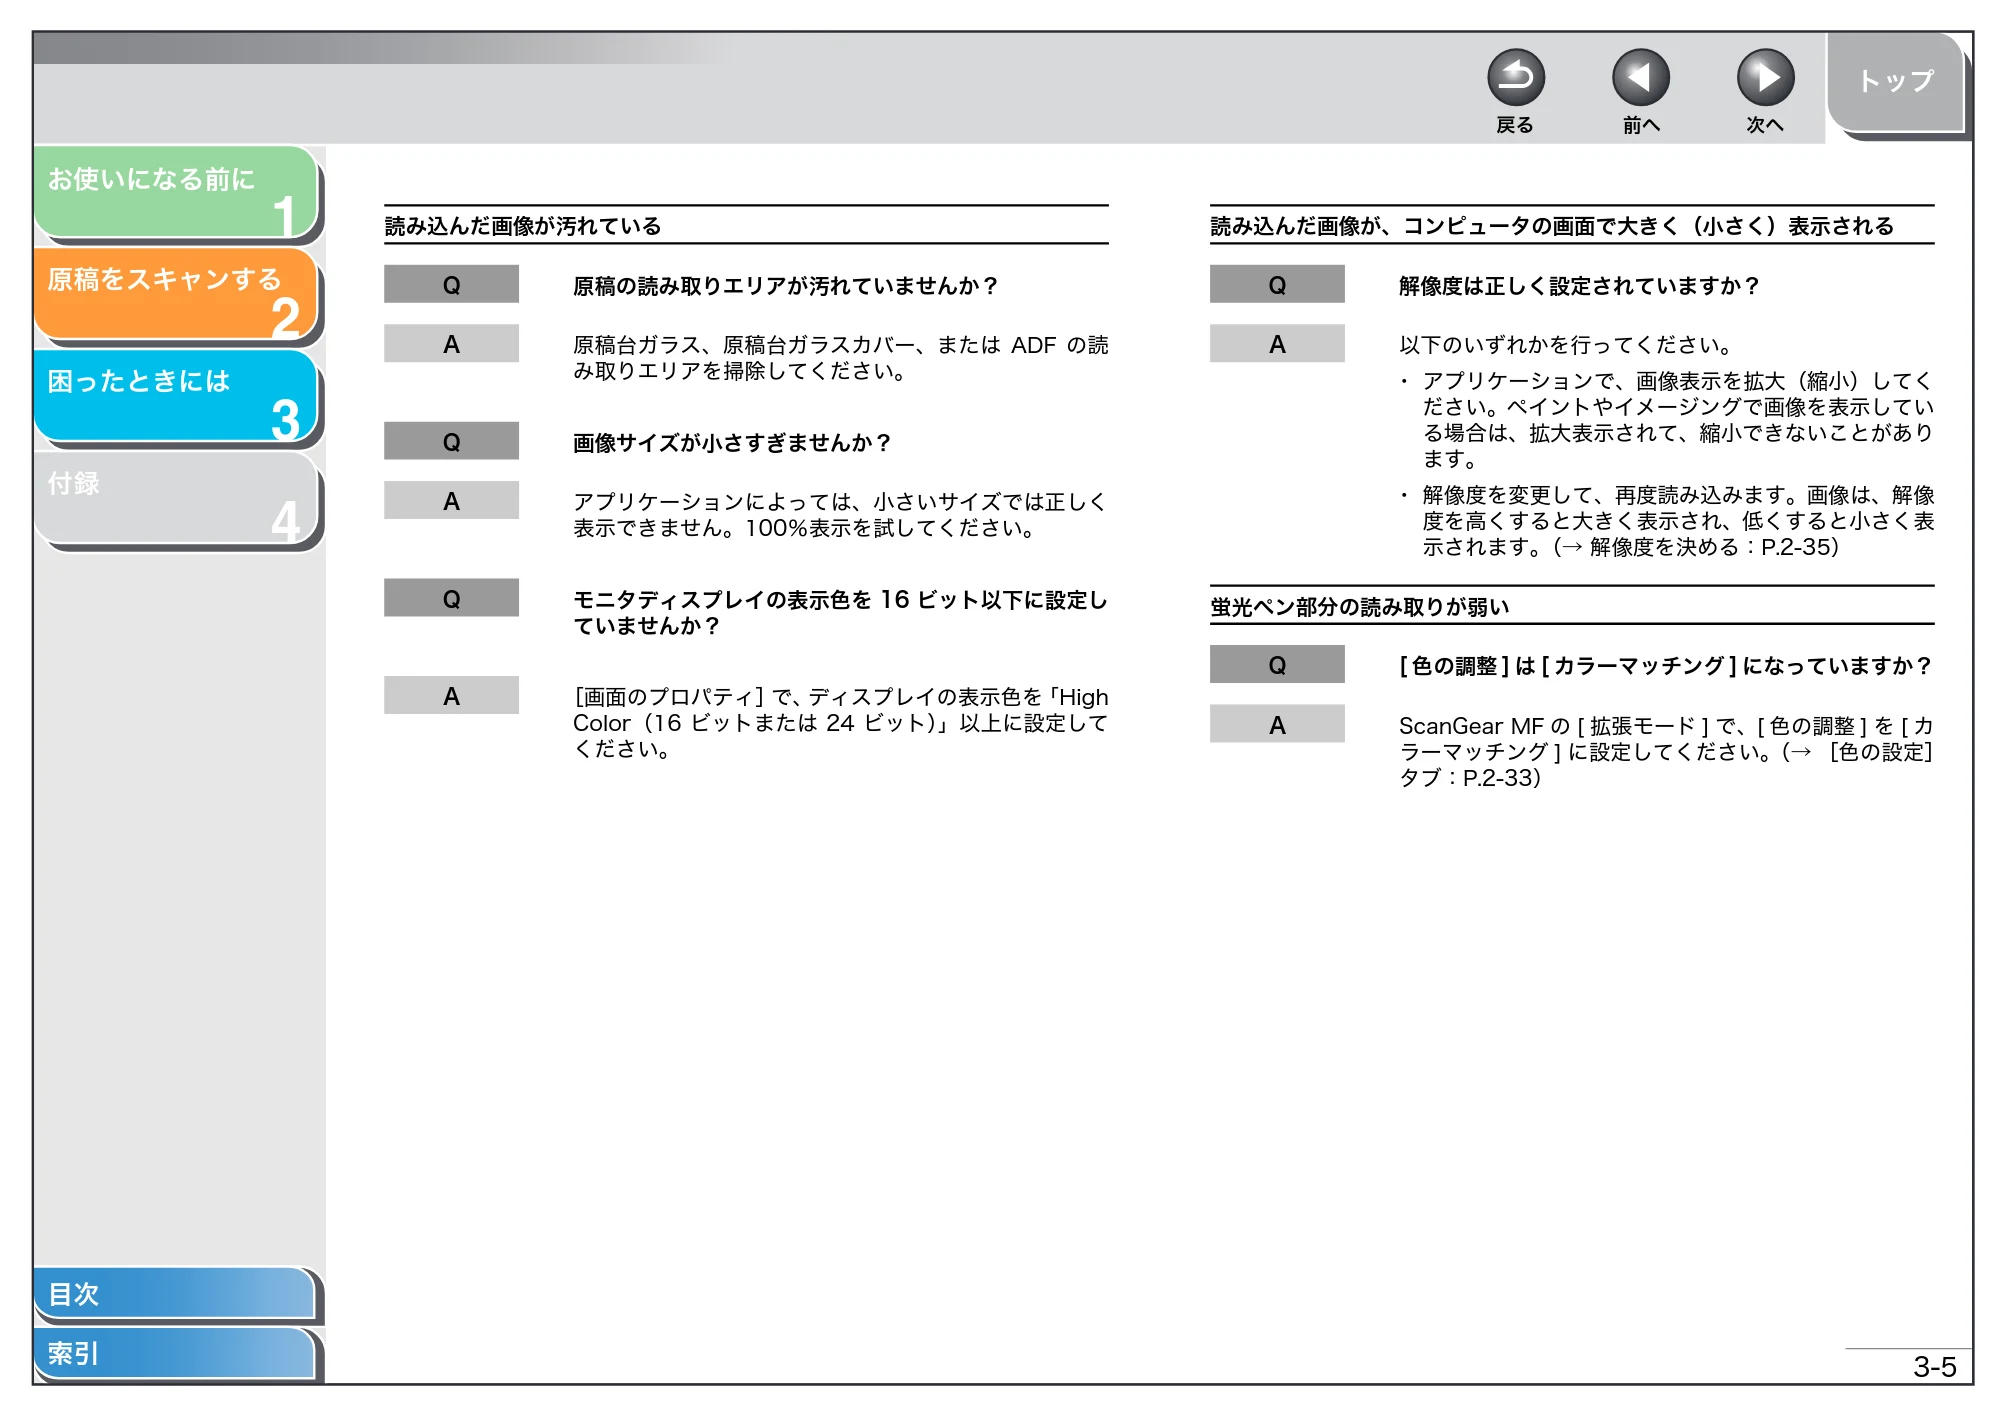Click question 画像サイズが小さすぎませんか？
This screenshot has width=2000, height=1415.
pyautogui.click(x=732, y=443)
